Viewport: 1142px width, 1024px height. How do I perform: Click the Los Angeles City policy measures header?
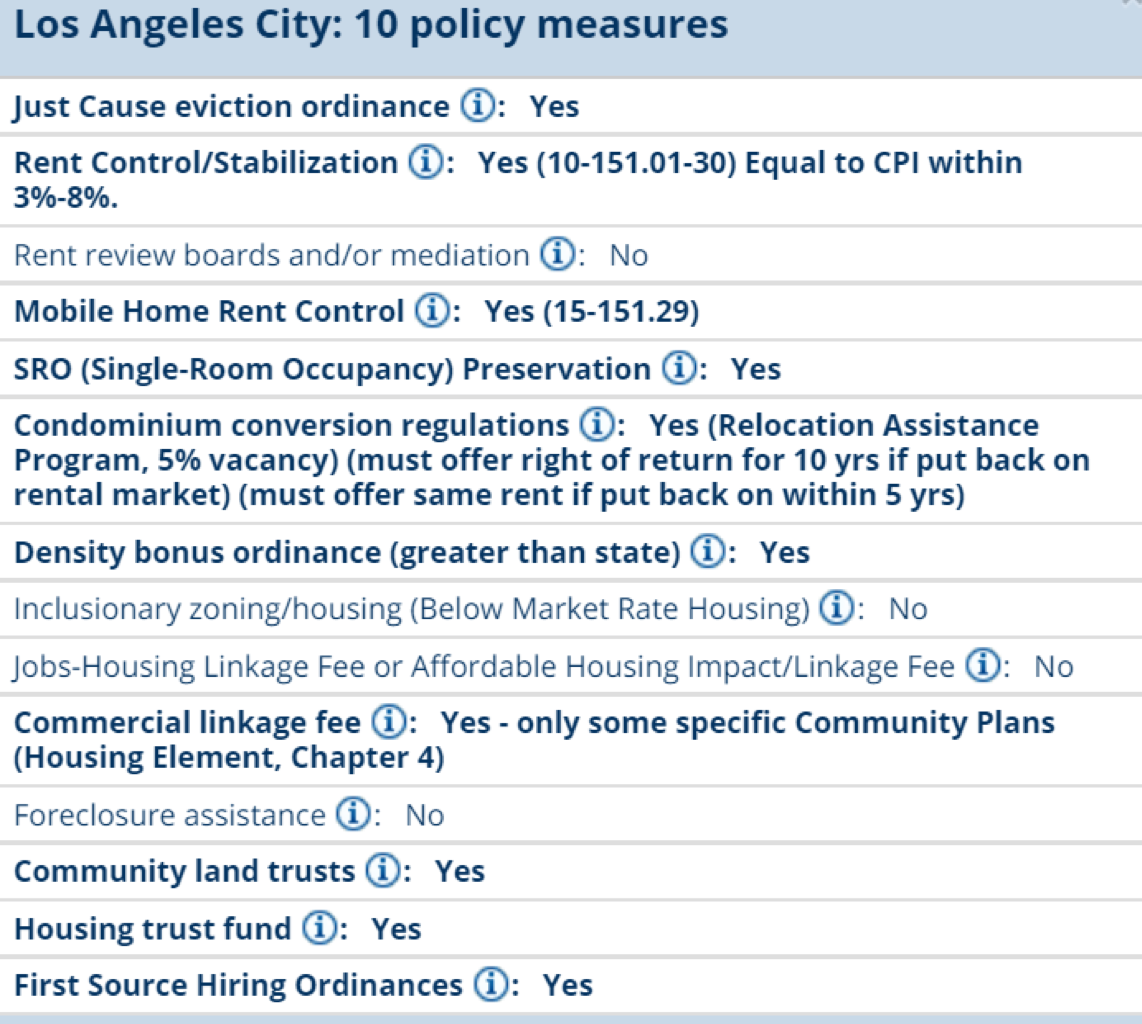click(x=371, y=25)
